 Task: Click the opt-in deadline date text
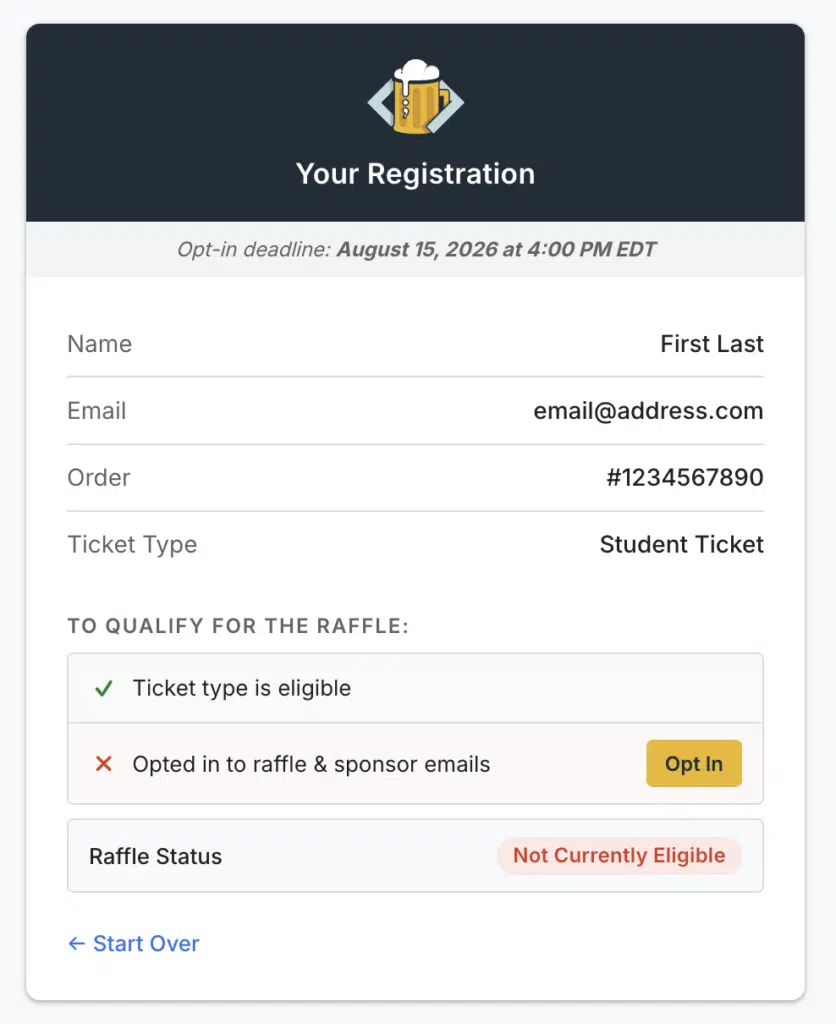pos(496,249)
